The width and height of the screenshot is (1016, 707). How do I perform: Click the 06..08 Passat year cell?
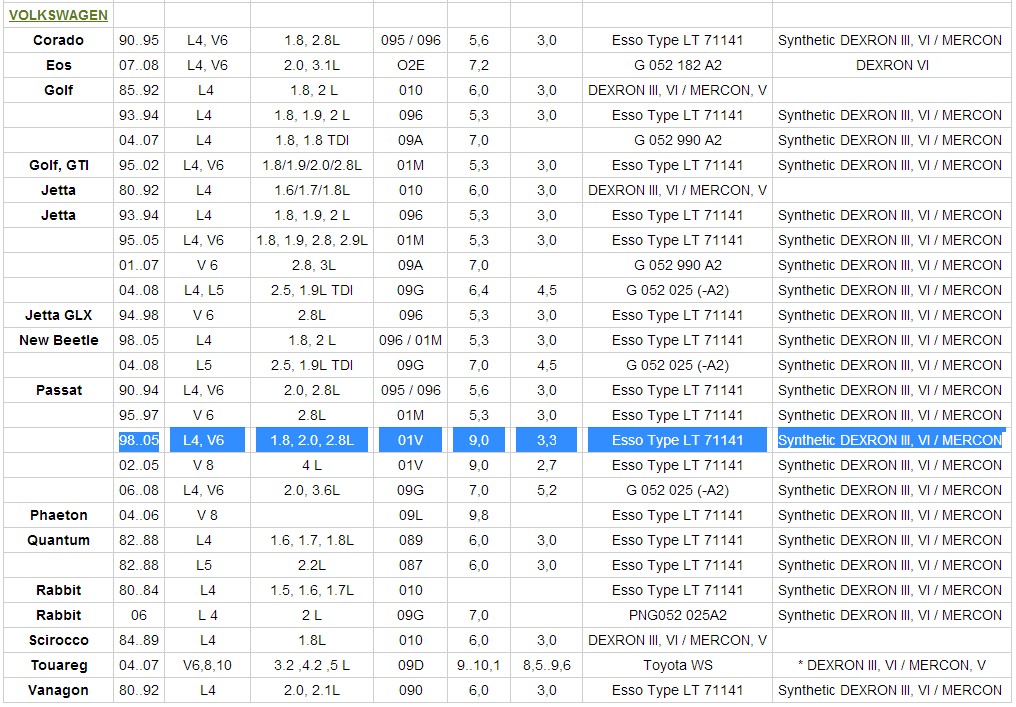point(139,491)
